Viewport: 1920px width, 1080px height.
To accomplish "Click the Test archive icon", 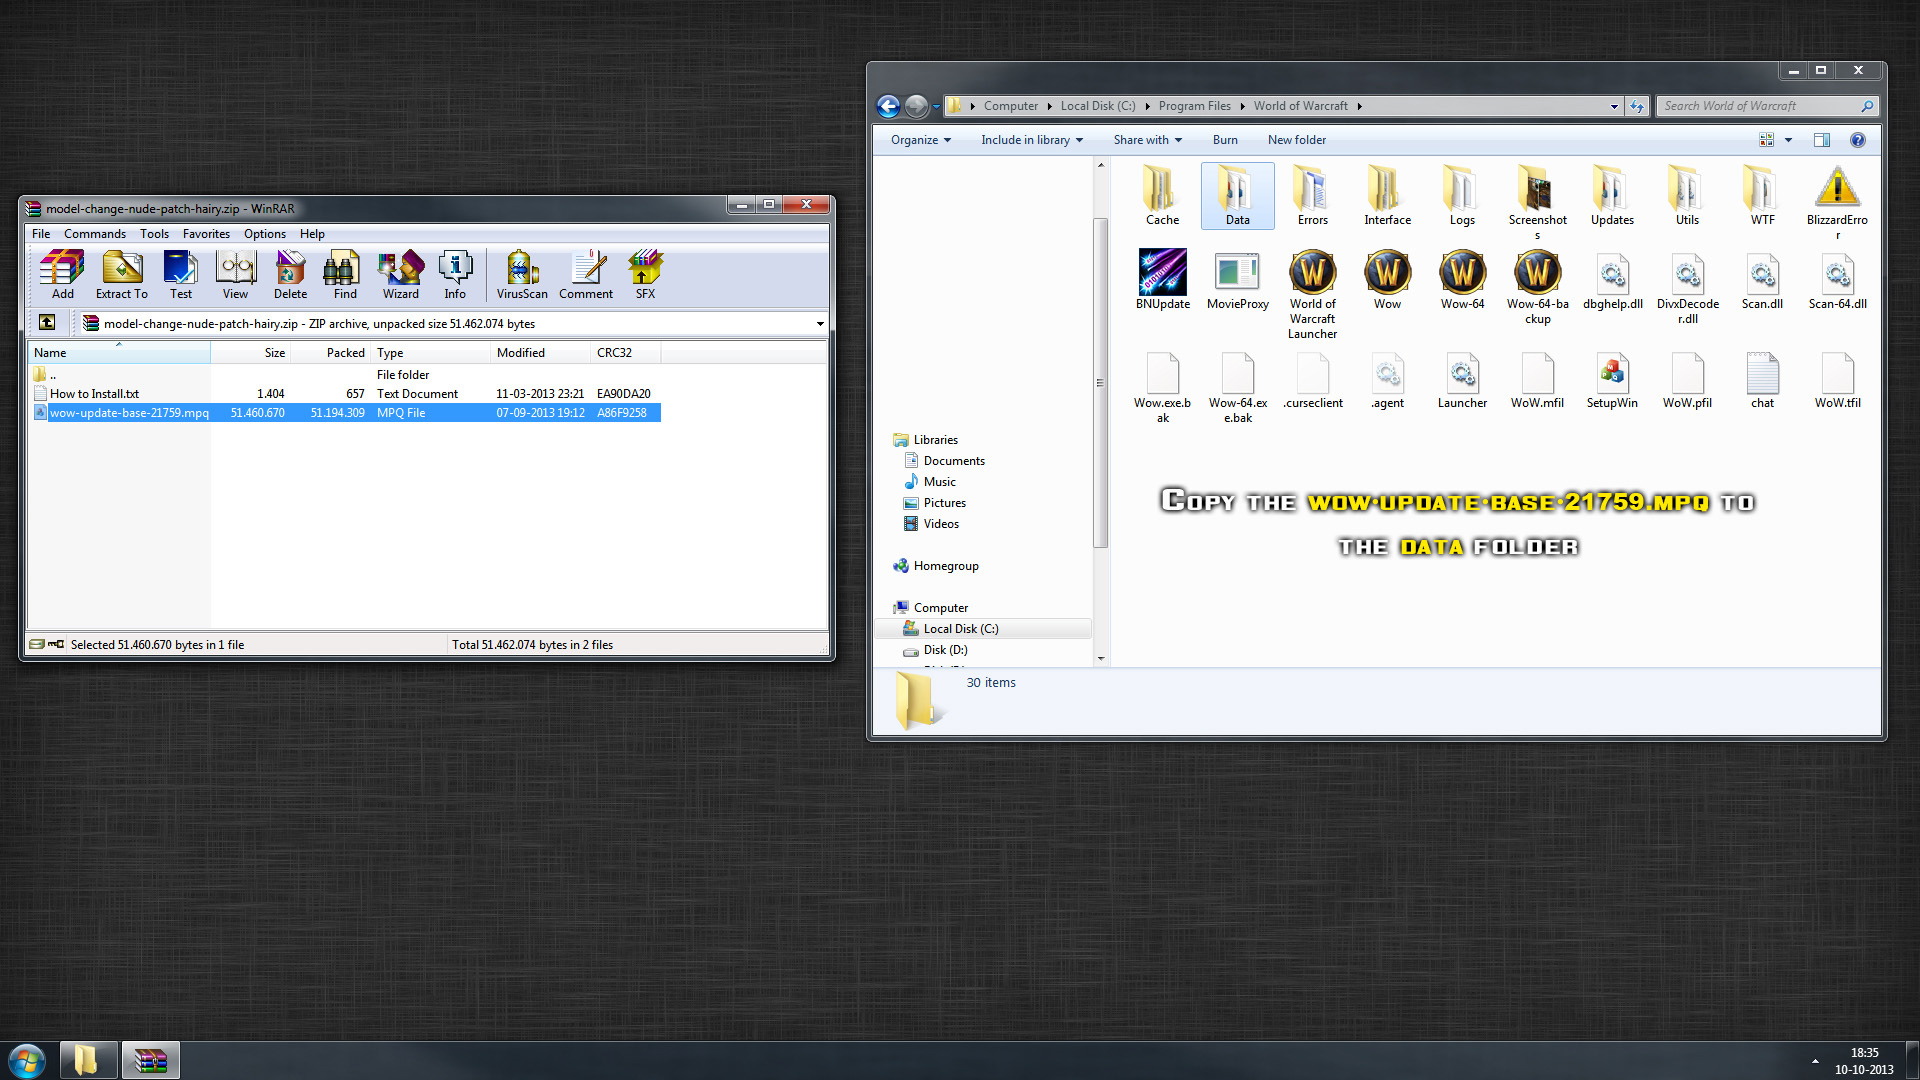I will click(181, 275).
